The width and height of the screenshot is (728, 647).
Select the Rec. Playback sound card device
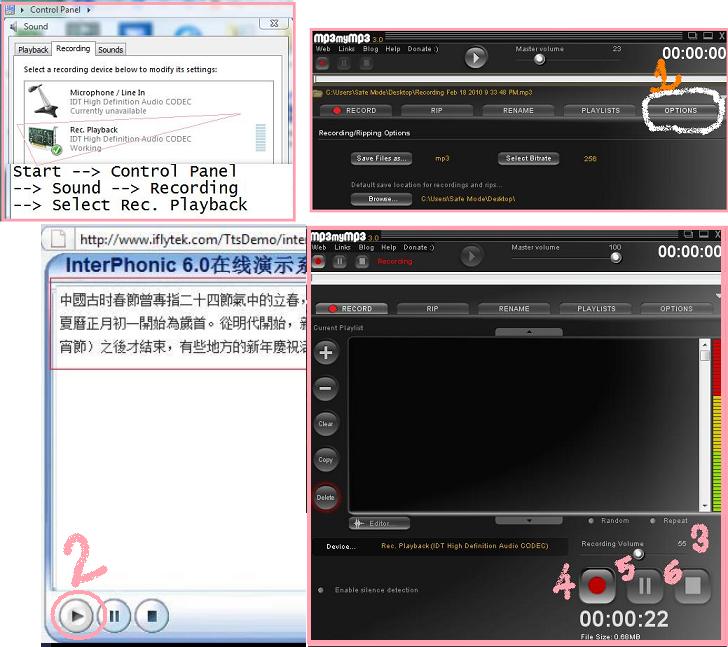[149, 139]
